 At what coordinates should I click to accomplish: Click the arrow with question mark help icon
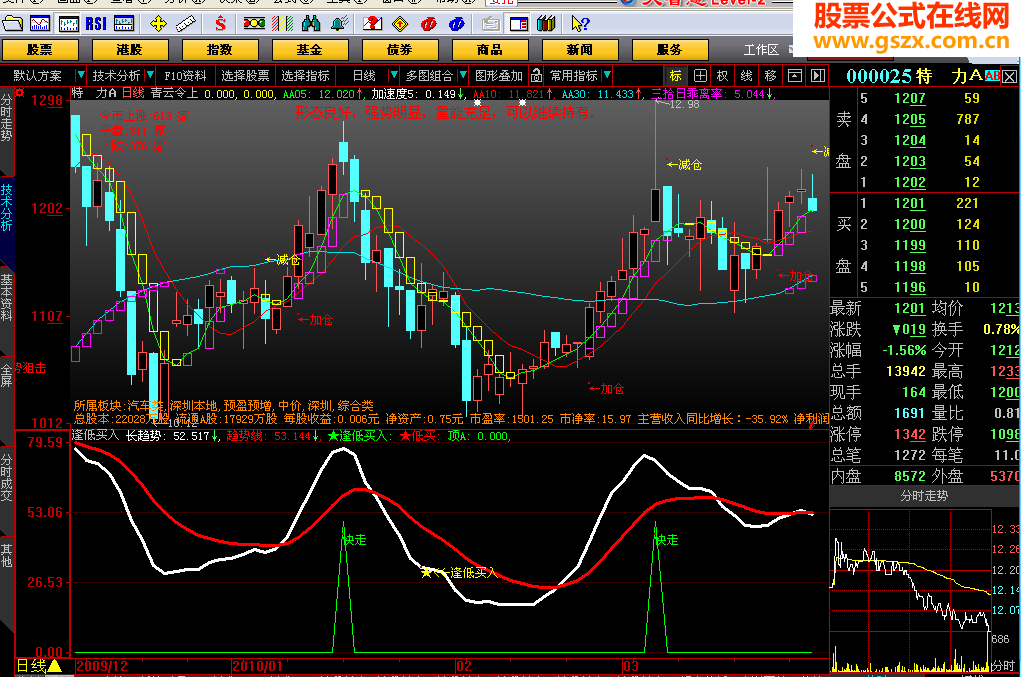[580, 25]
